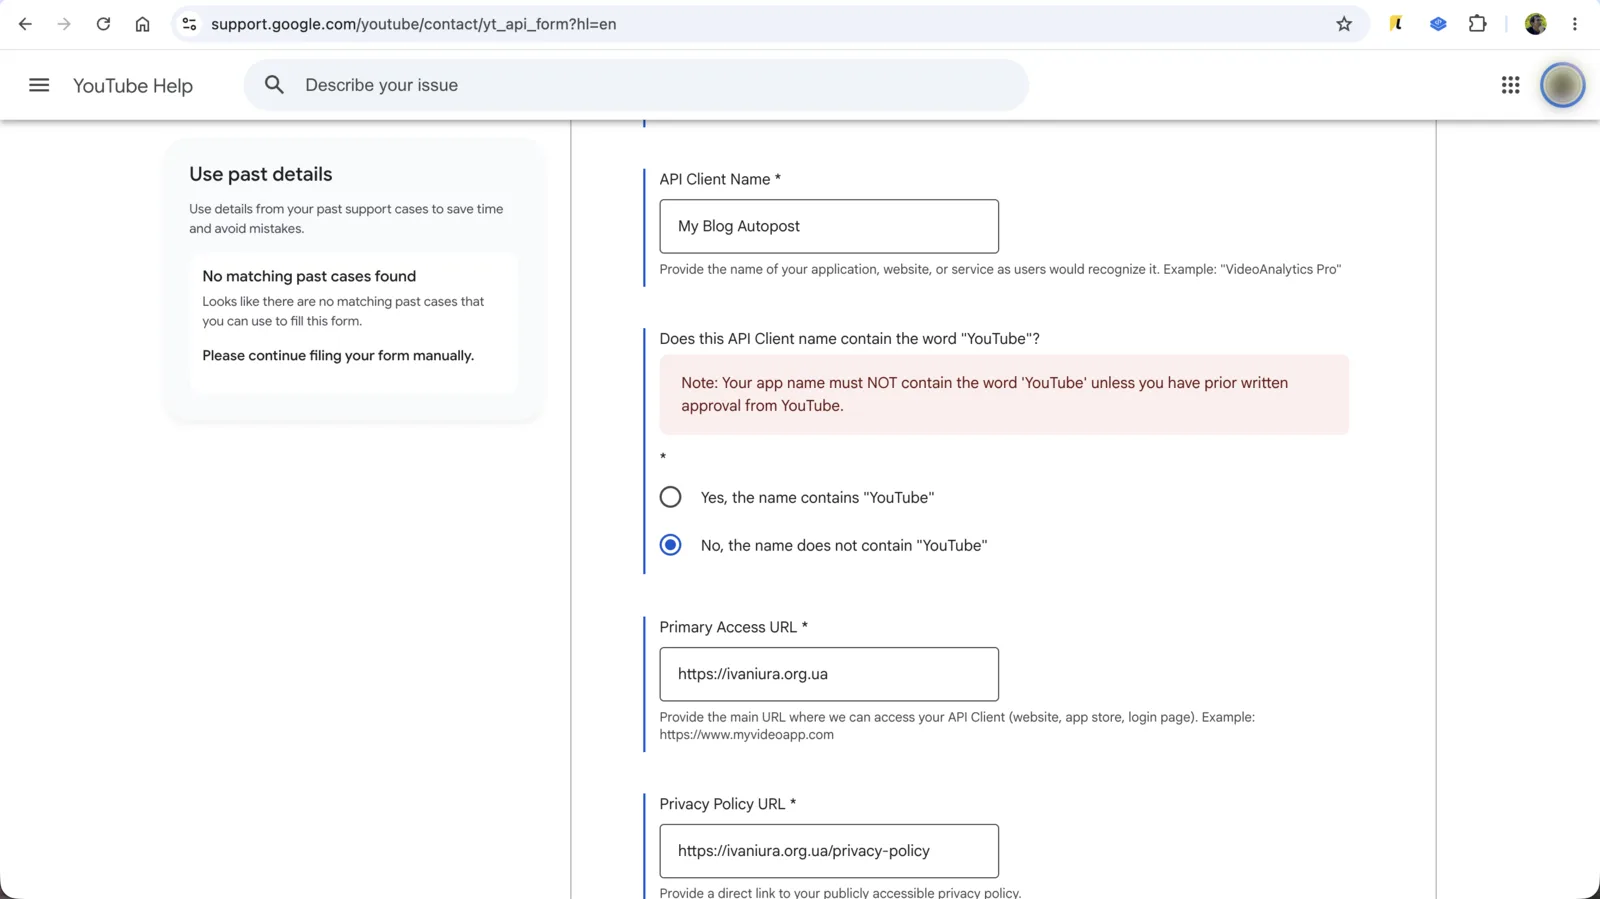Open the blue extension icon in toolbar
Screen dimensions: 1600x899
pos(1438,24)
